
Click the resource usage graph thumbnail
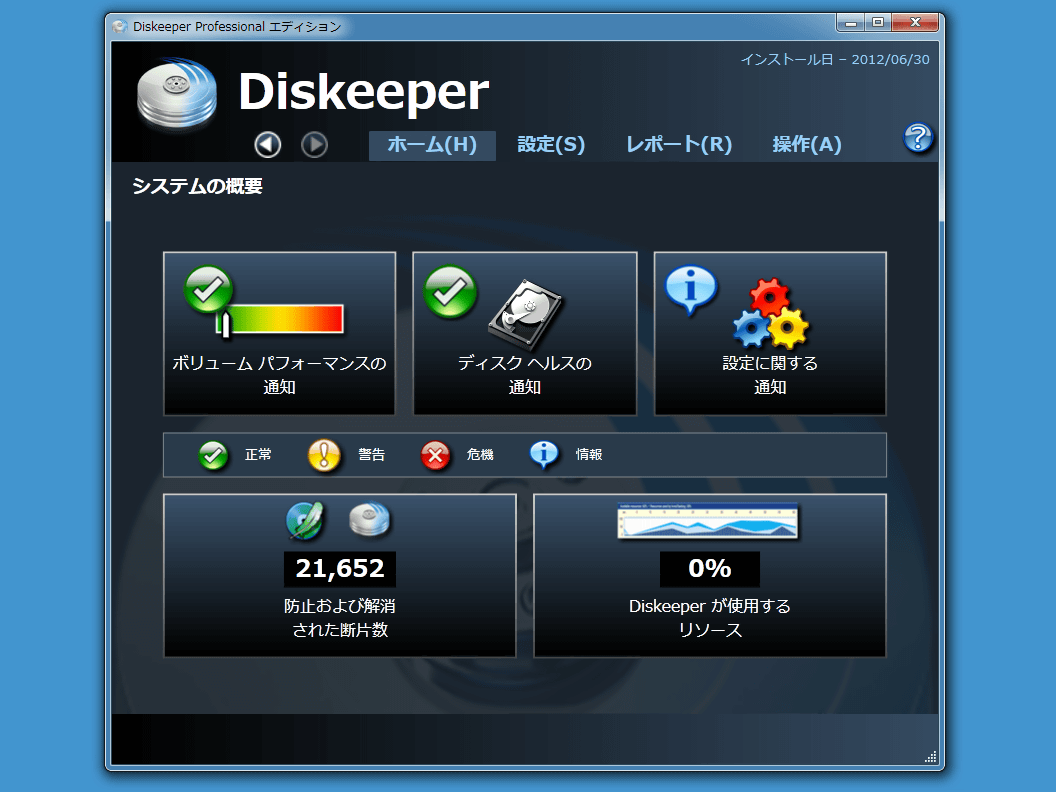708,521
